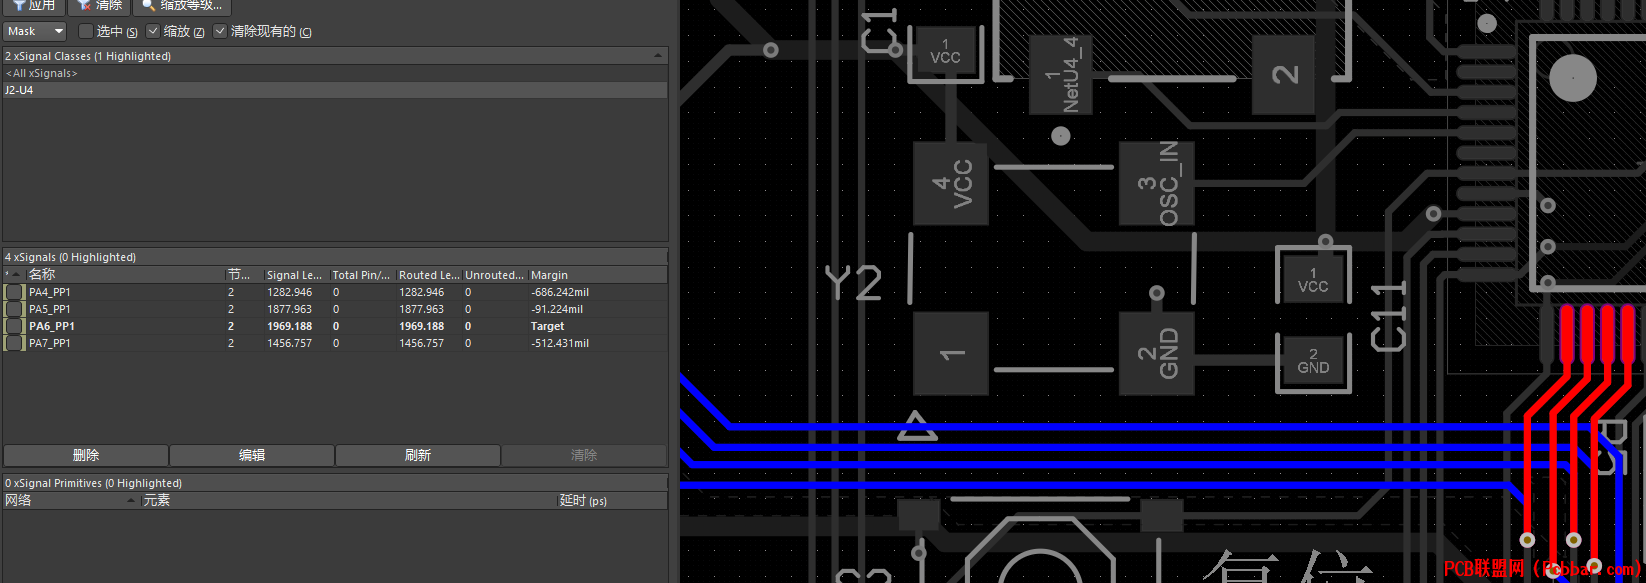This screenshot has height=583, width=1646.
Task: Select the large pad numbered 2 near NetU4_4
Action: click(x=1285, y=75)
